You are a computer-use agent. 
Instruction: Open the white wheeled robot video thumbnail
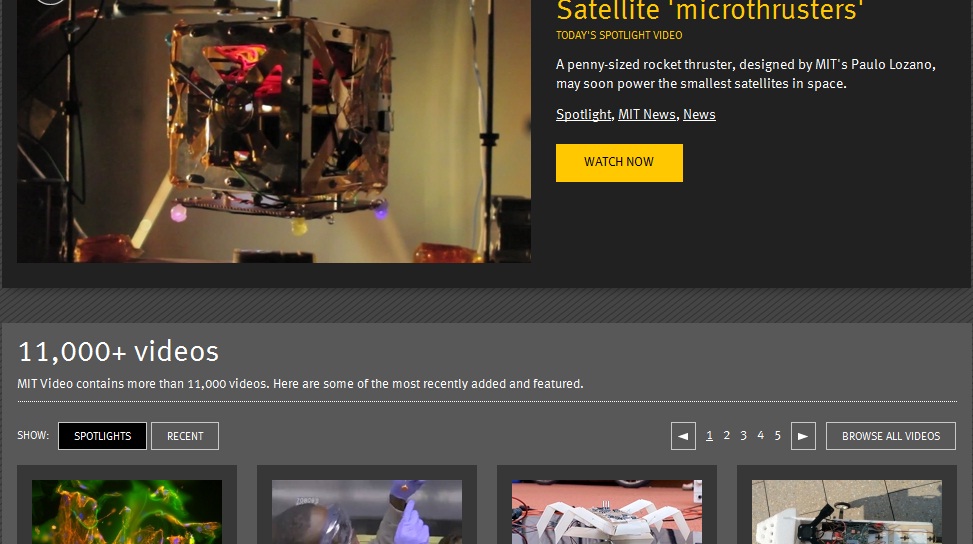pyautogui.click(x=846, y=512)
